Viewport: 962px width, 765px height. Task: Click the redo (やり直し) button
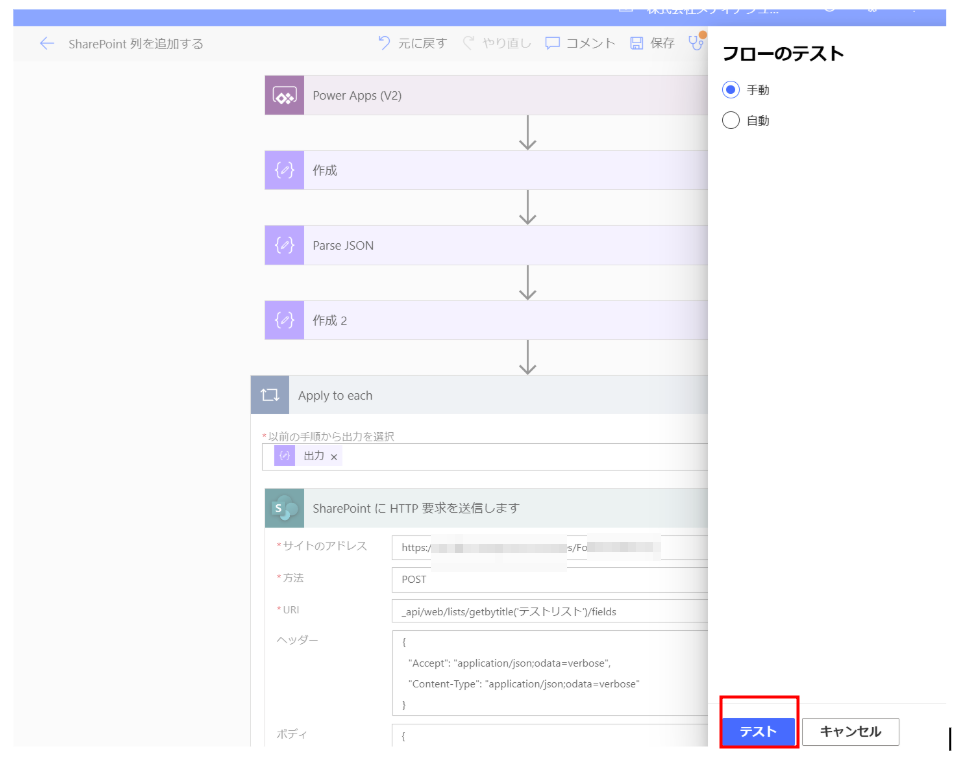point(496,43)
